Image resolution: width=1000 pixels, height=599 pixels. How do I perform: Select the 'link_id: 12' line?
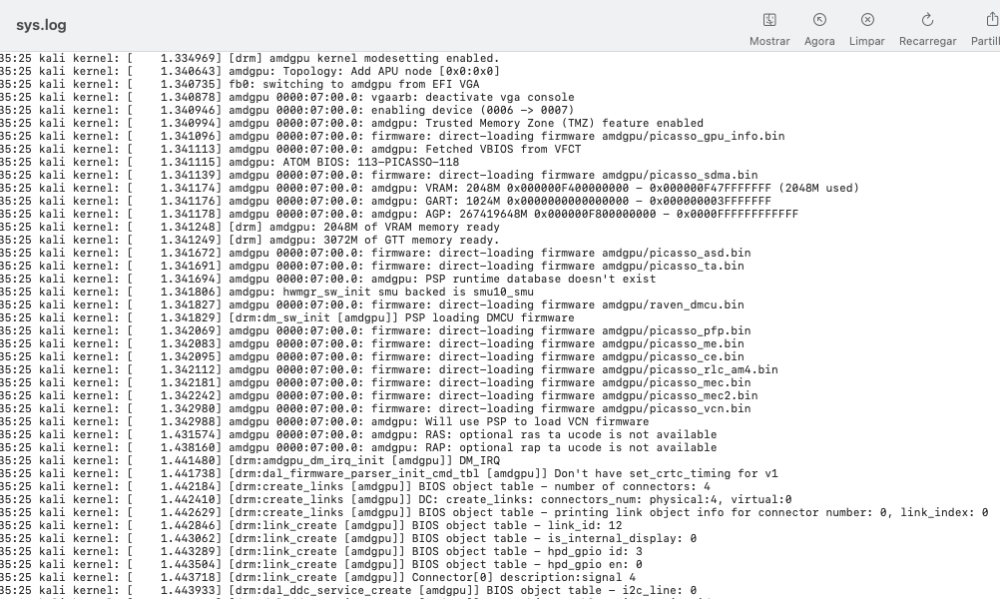[x=311, y=525]
